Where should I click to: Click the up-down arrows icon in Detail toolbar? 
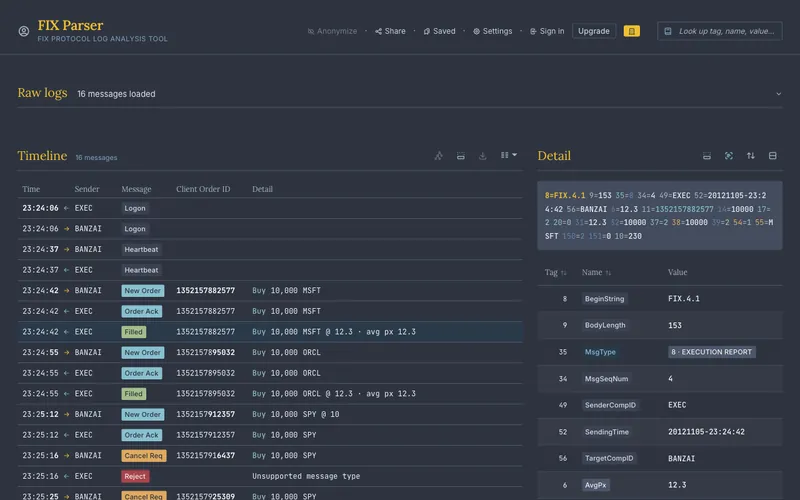point(751,156)
